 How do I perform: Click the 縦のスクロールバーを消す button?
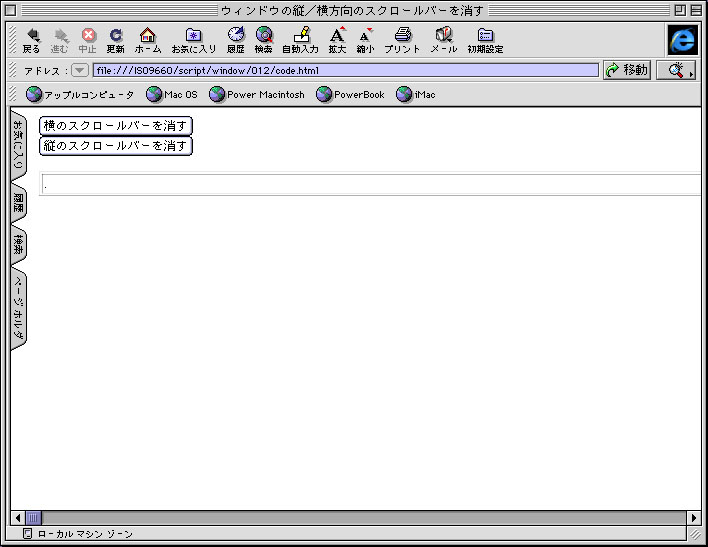click(115, 145)
